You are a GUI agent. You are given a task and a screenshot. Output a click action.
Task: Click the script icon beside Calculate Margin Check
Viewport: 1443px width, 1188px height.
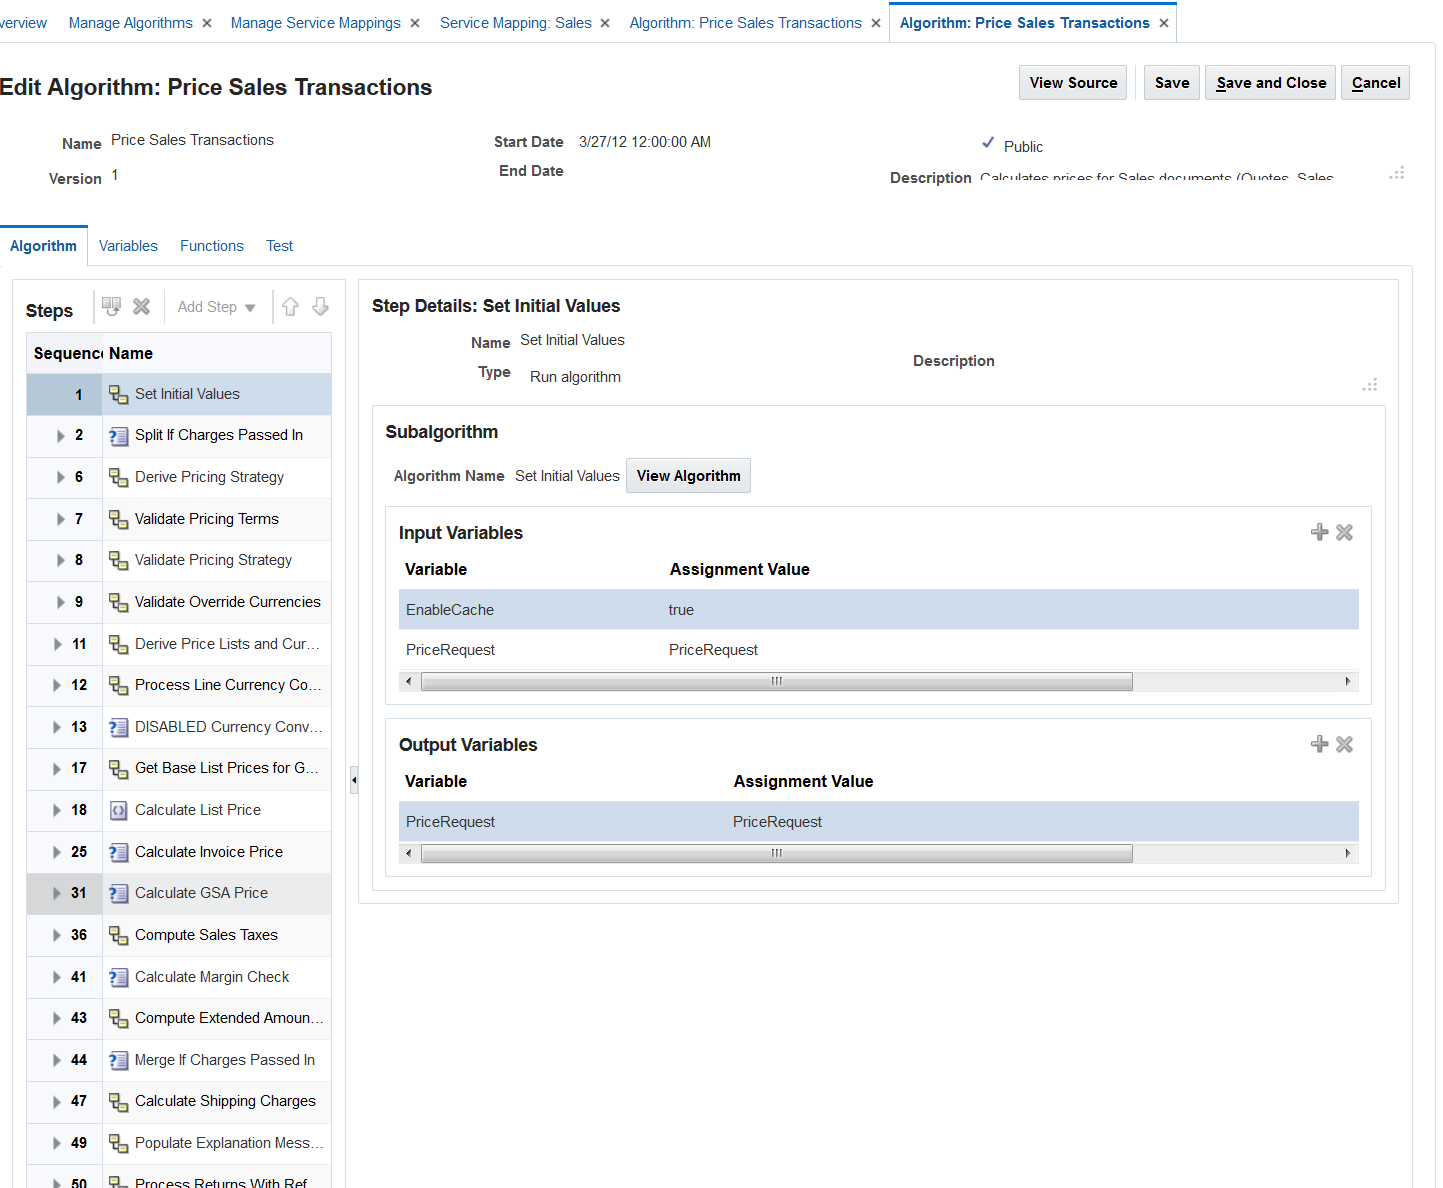pyautogui.click(x=117, y=976)
